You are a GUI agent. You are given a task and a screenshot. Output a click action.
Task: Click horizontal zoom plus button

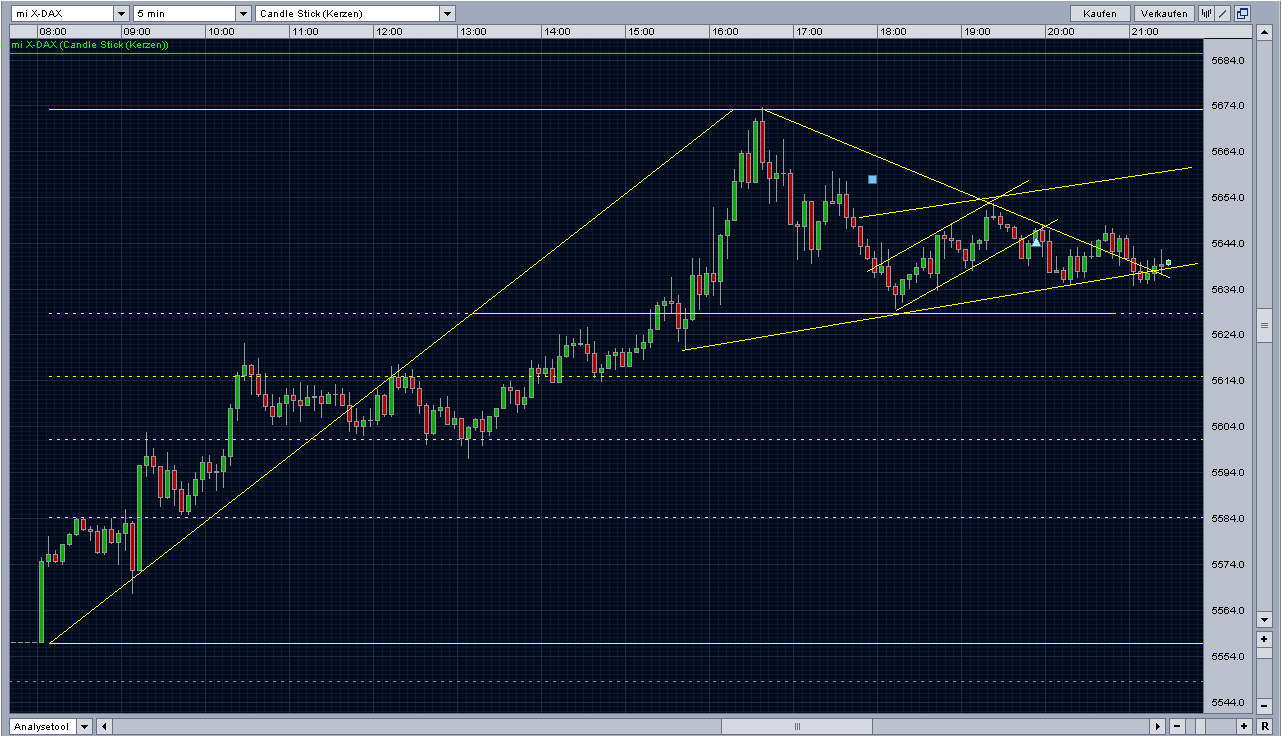[1244, 726]
